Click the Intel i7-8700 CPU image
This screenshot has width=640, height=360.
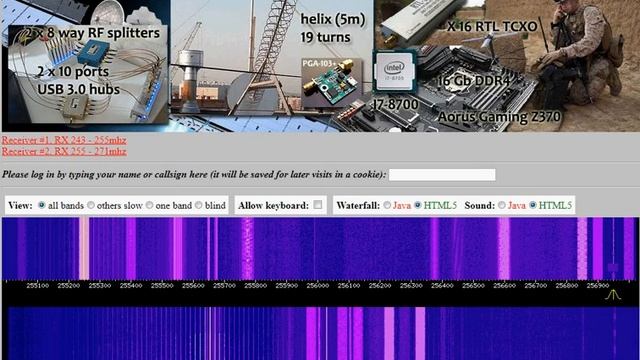[x=394, y=72]
